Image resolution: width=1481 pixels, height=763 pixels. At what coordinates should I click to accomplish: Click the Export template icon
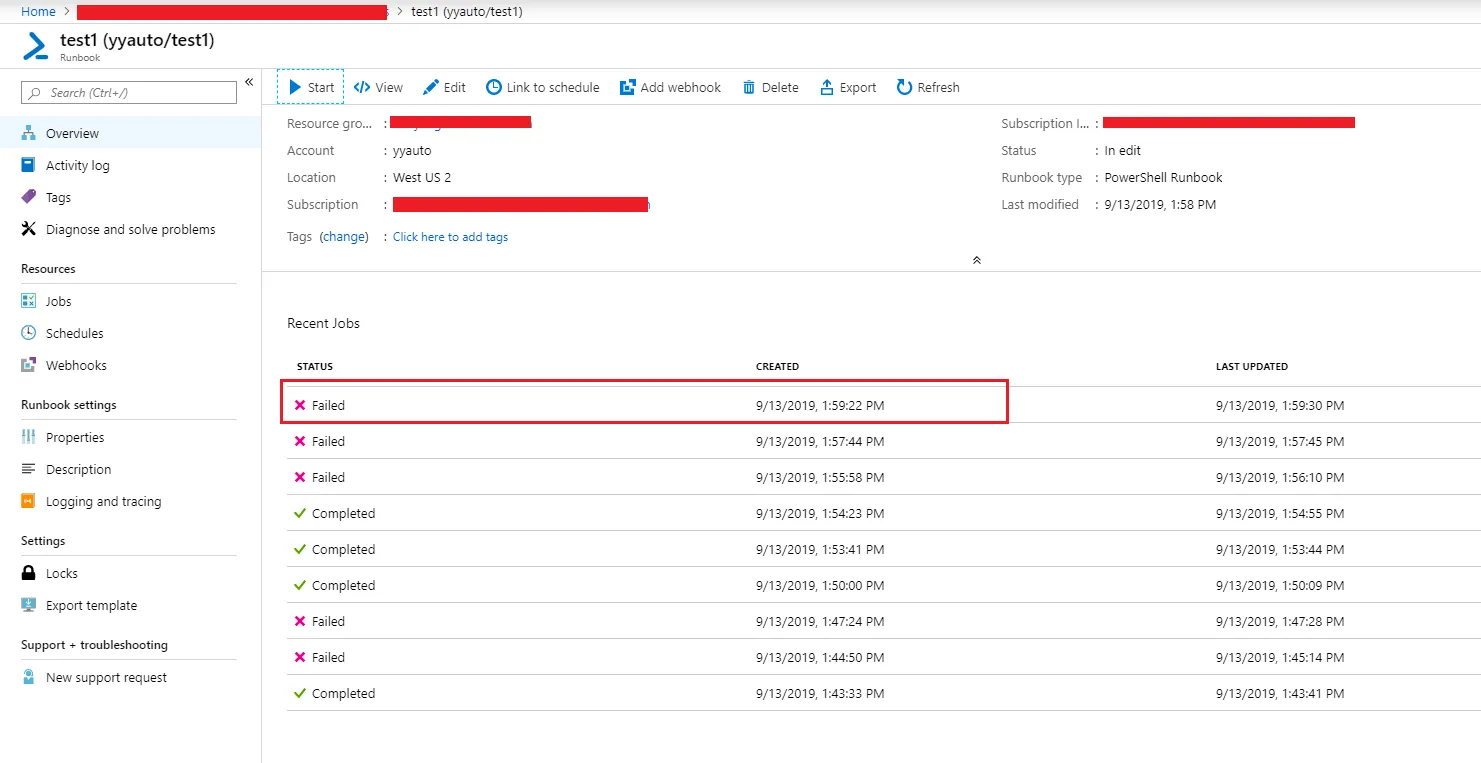click(29, 605)
